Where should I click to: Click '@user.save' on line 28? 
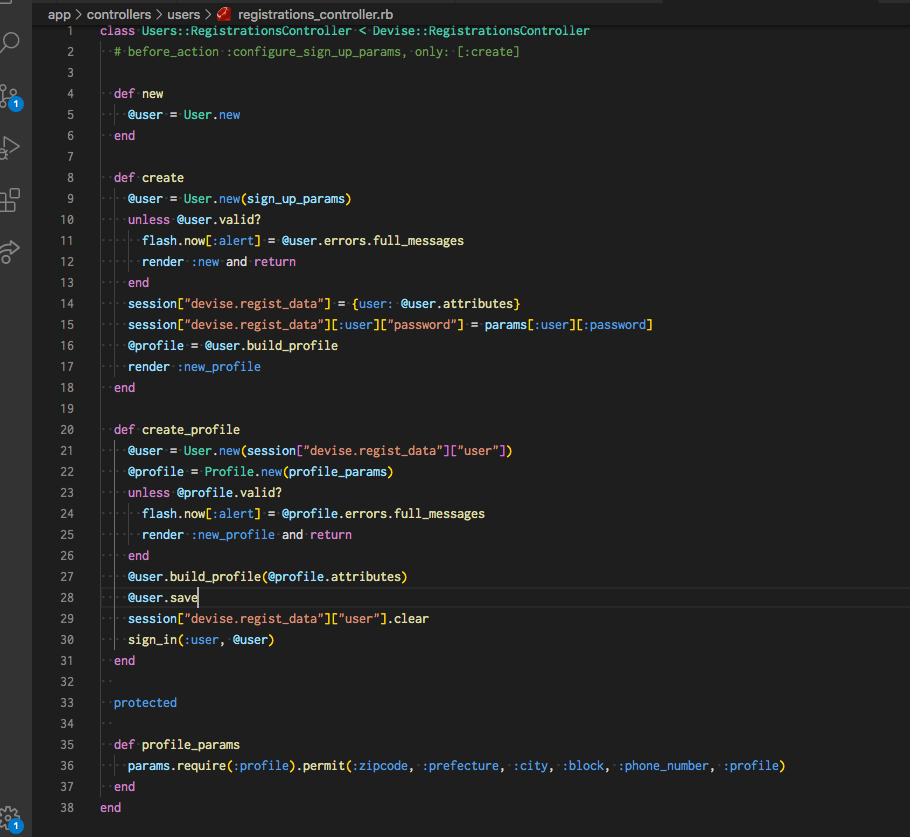click(x=162, y=598)
